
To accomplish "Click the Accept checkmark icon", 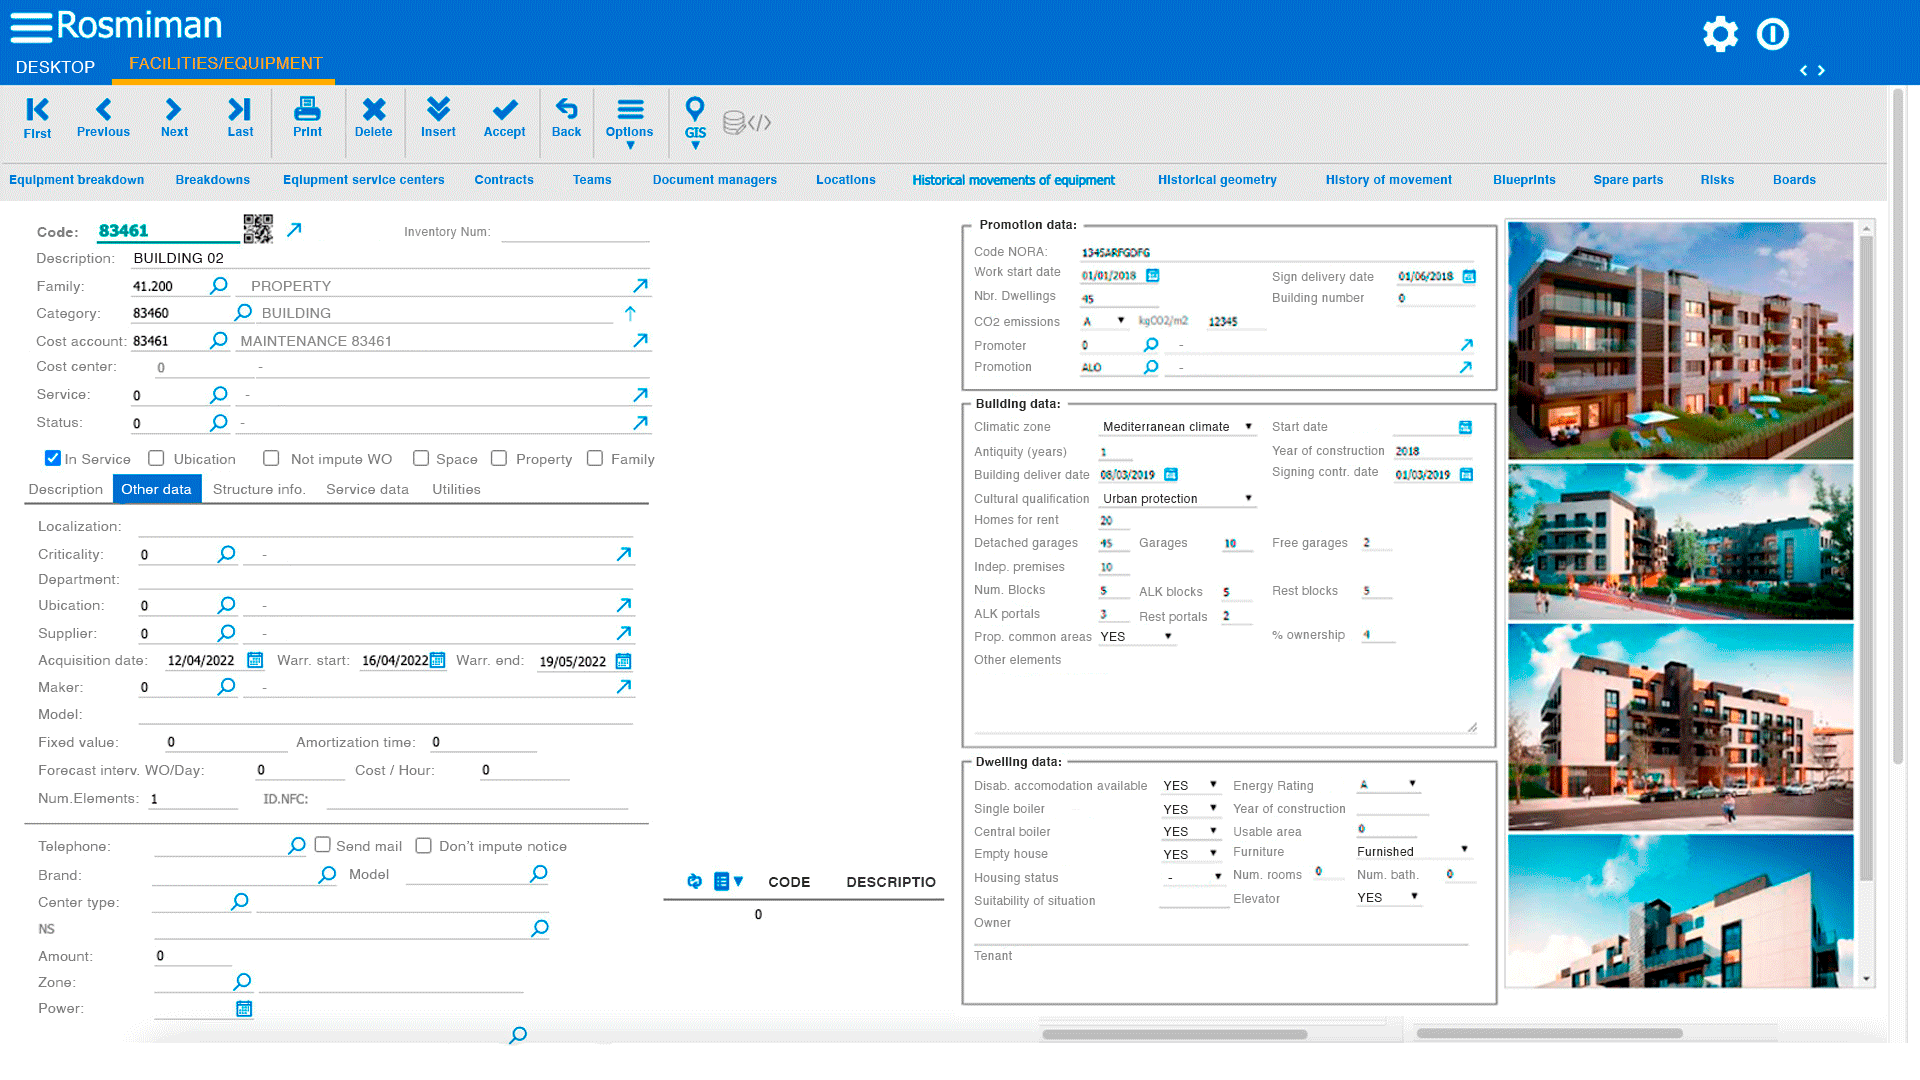I will (504, 113).
